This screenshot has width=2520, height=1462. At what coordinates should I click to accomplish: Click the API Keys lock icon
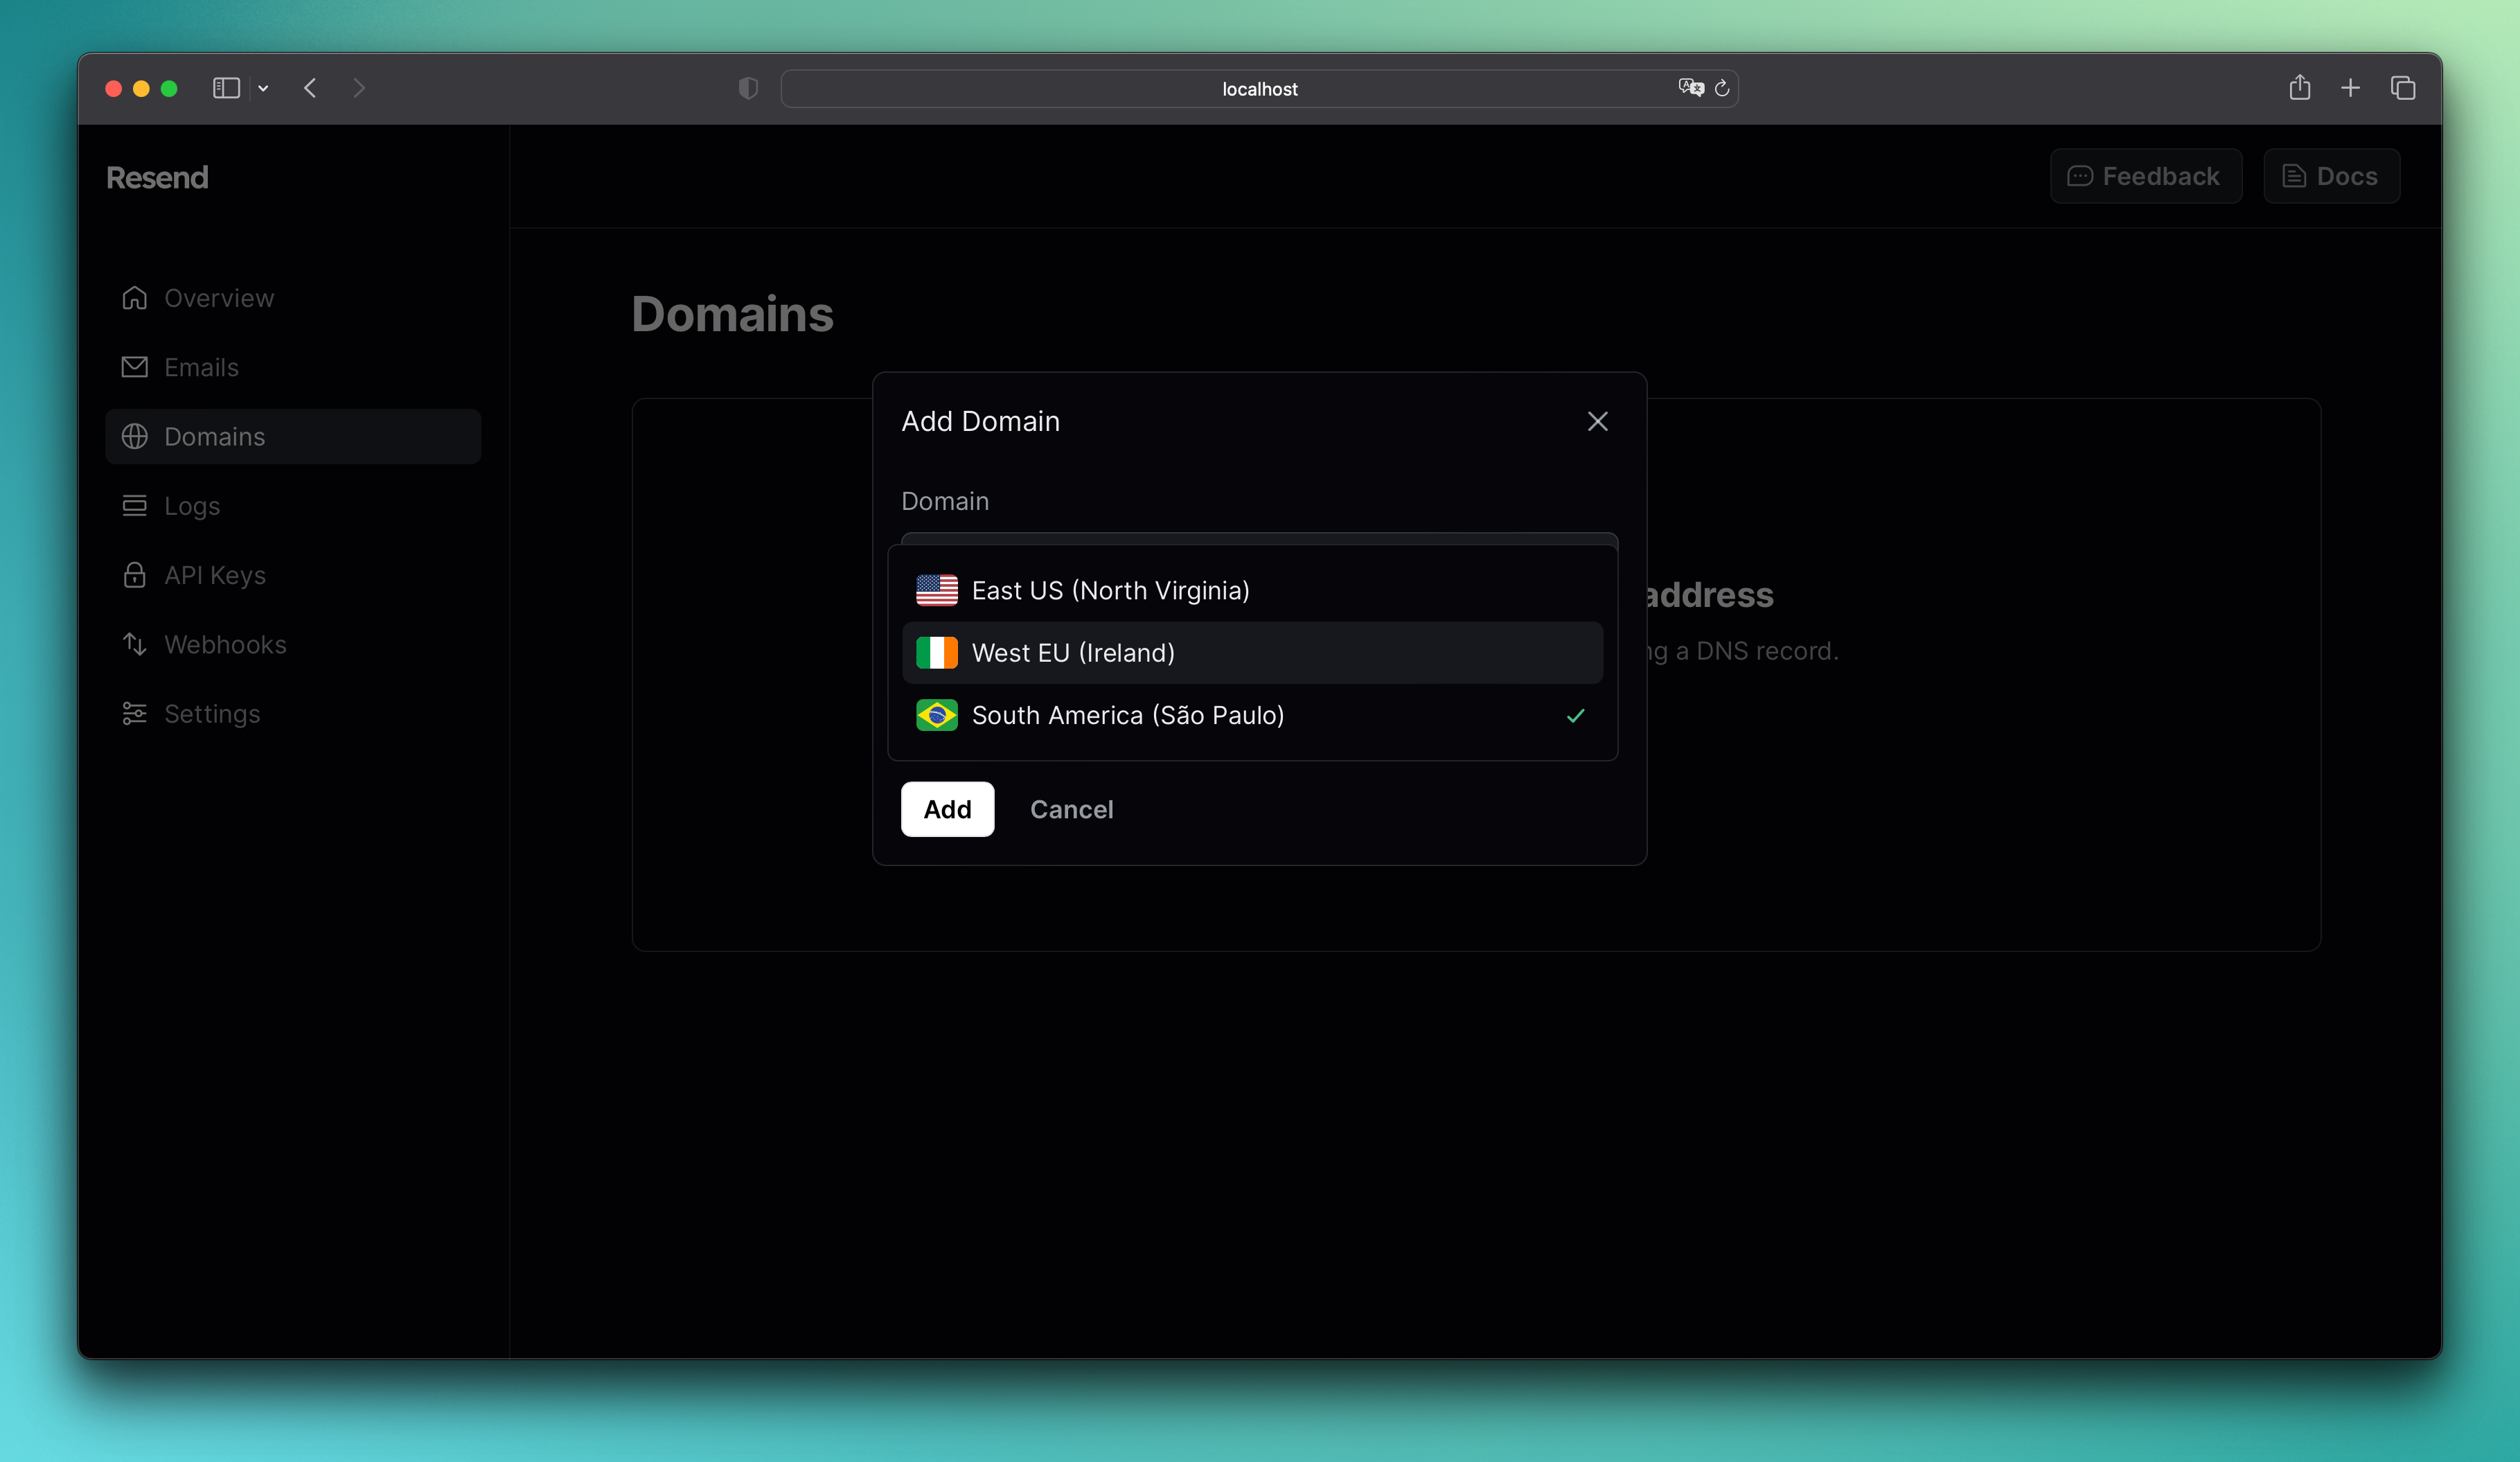(136, 574)
